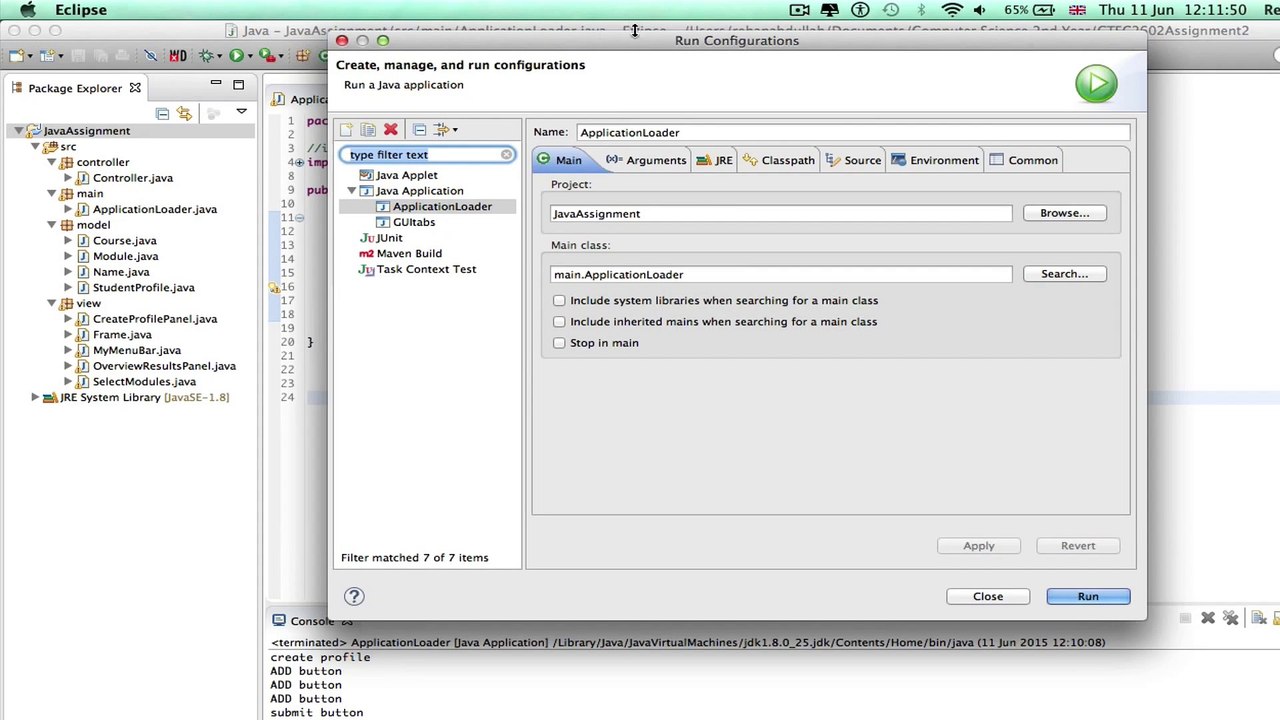Open Package Explorer view menu triangle

241,112
